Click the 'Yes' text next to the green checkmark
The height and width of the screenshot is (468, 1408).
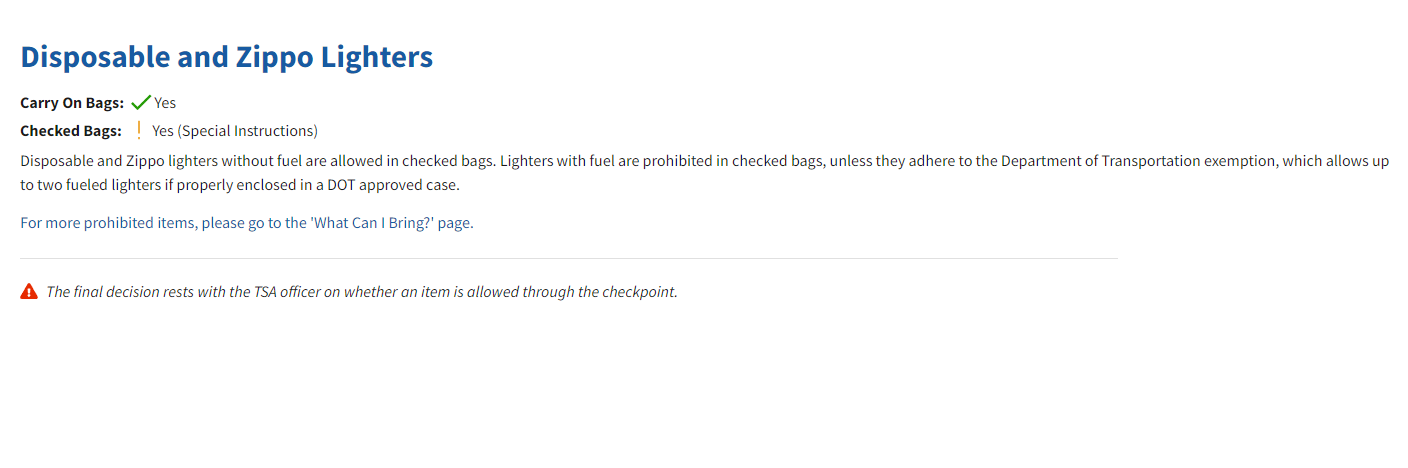pyautogui.click(x=165, y=103)
